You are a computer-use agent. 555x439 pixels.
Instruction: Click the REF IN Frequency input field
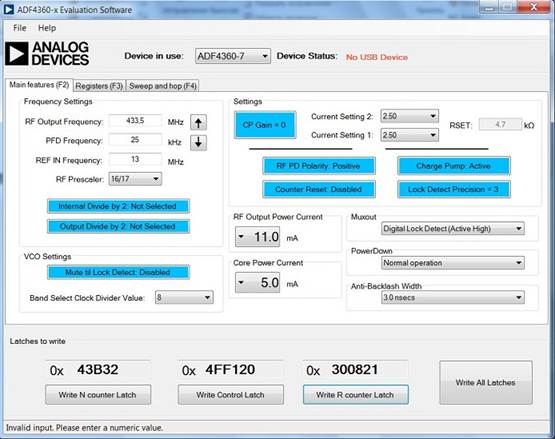point(135,159)
